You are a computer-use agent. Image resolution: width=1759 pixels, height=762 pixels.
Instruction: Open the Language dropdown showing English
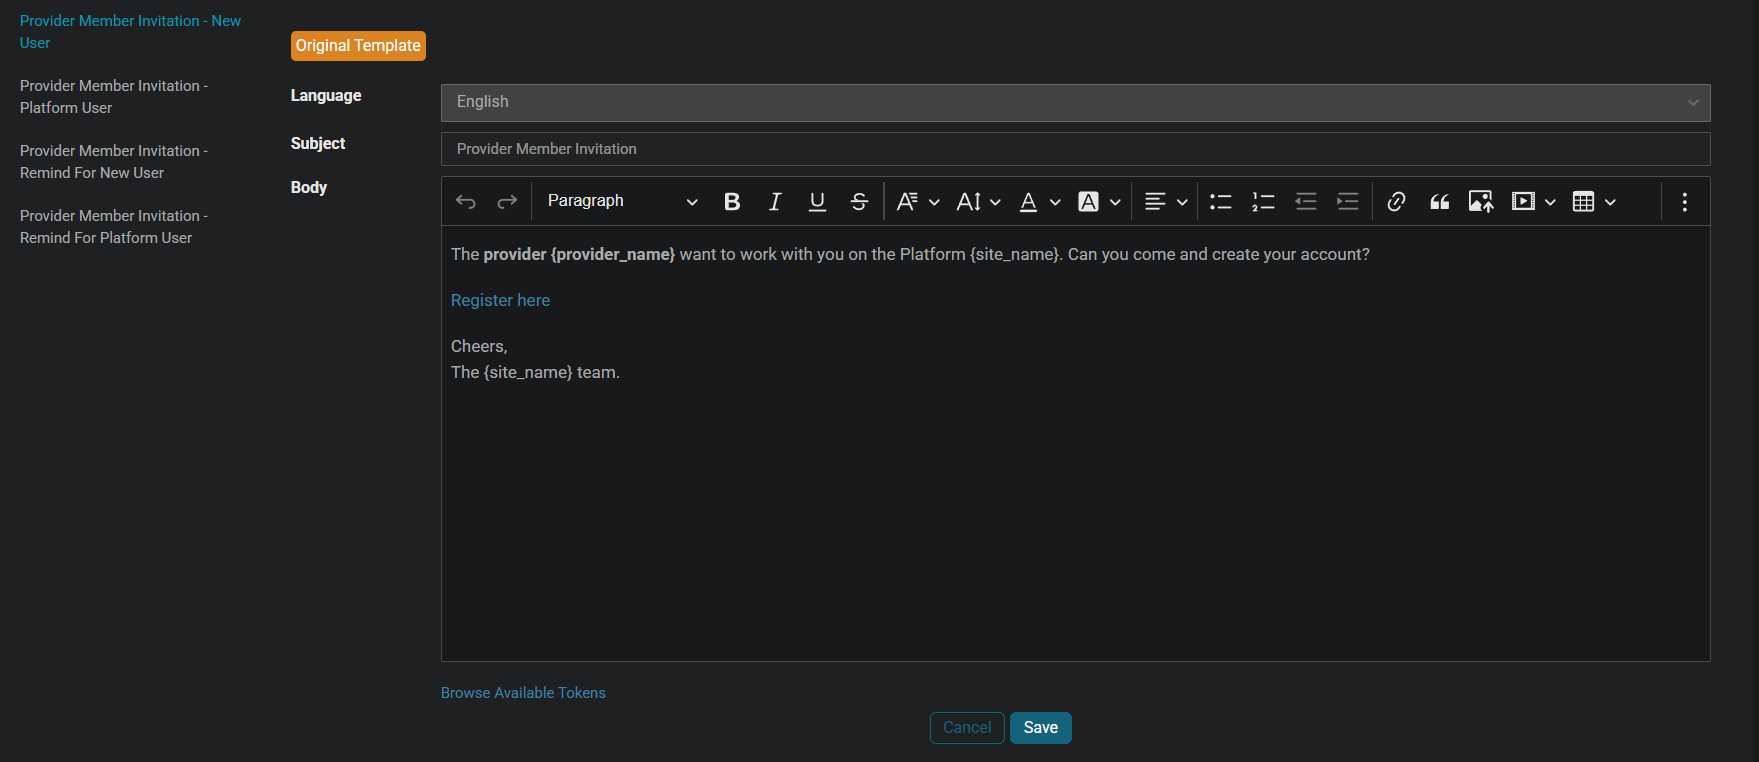click(x=1075, y=103)
